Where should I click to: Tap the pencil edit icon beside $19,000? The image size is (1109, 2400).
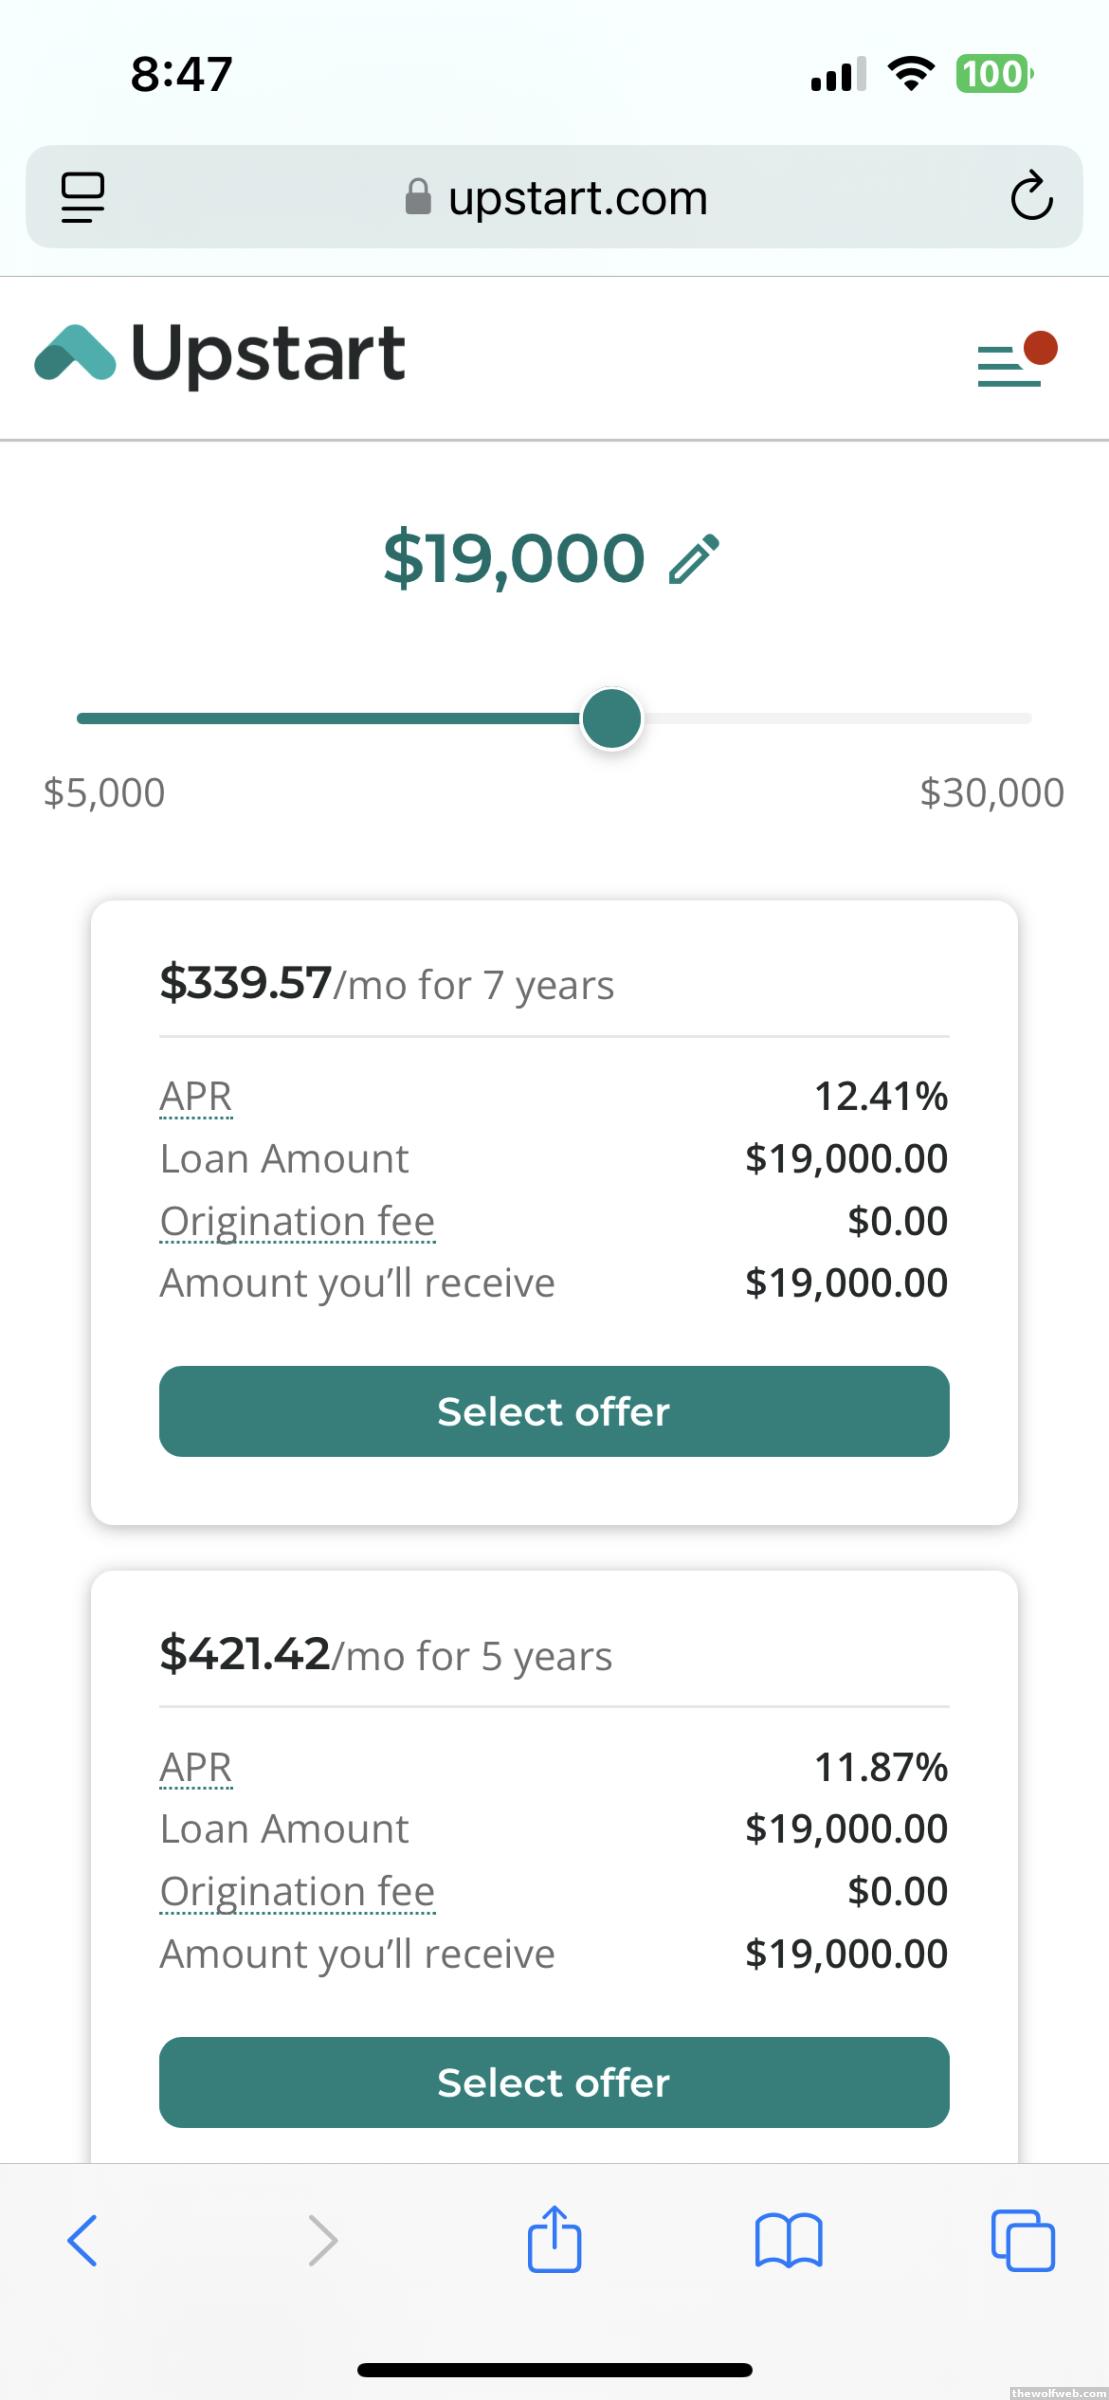[x=694, y=558]
